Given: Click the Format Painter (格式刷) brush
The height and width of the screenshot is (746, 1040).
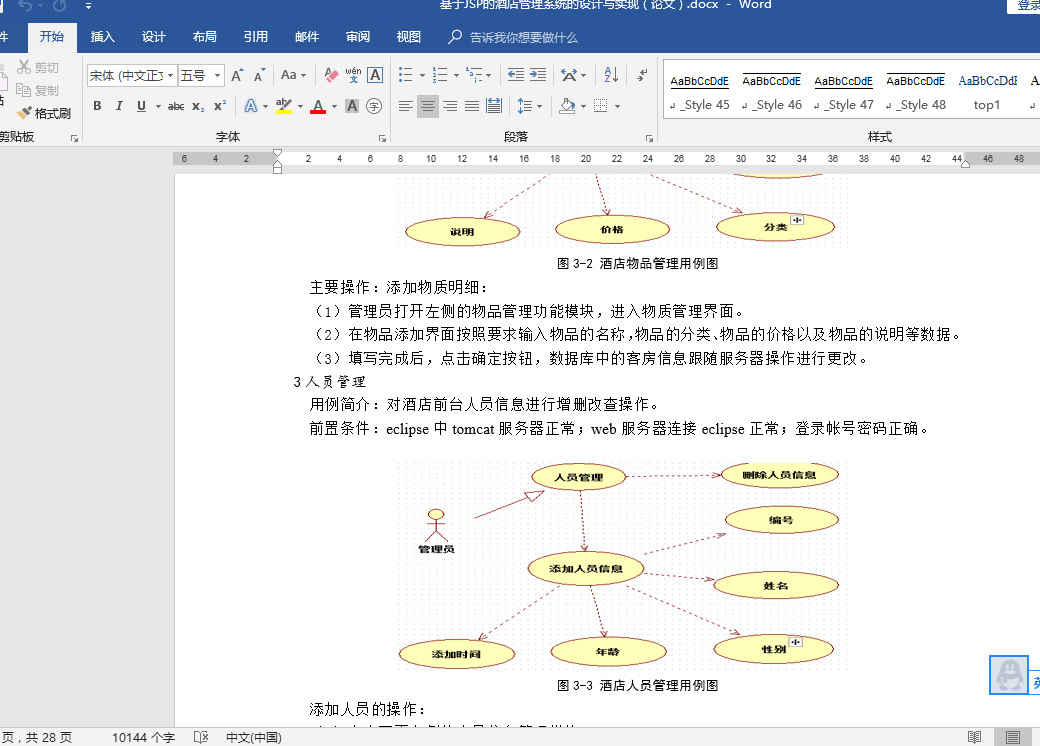Looking at the screenshot, I should (44, 113).
